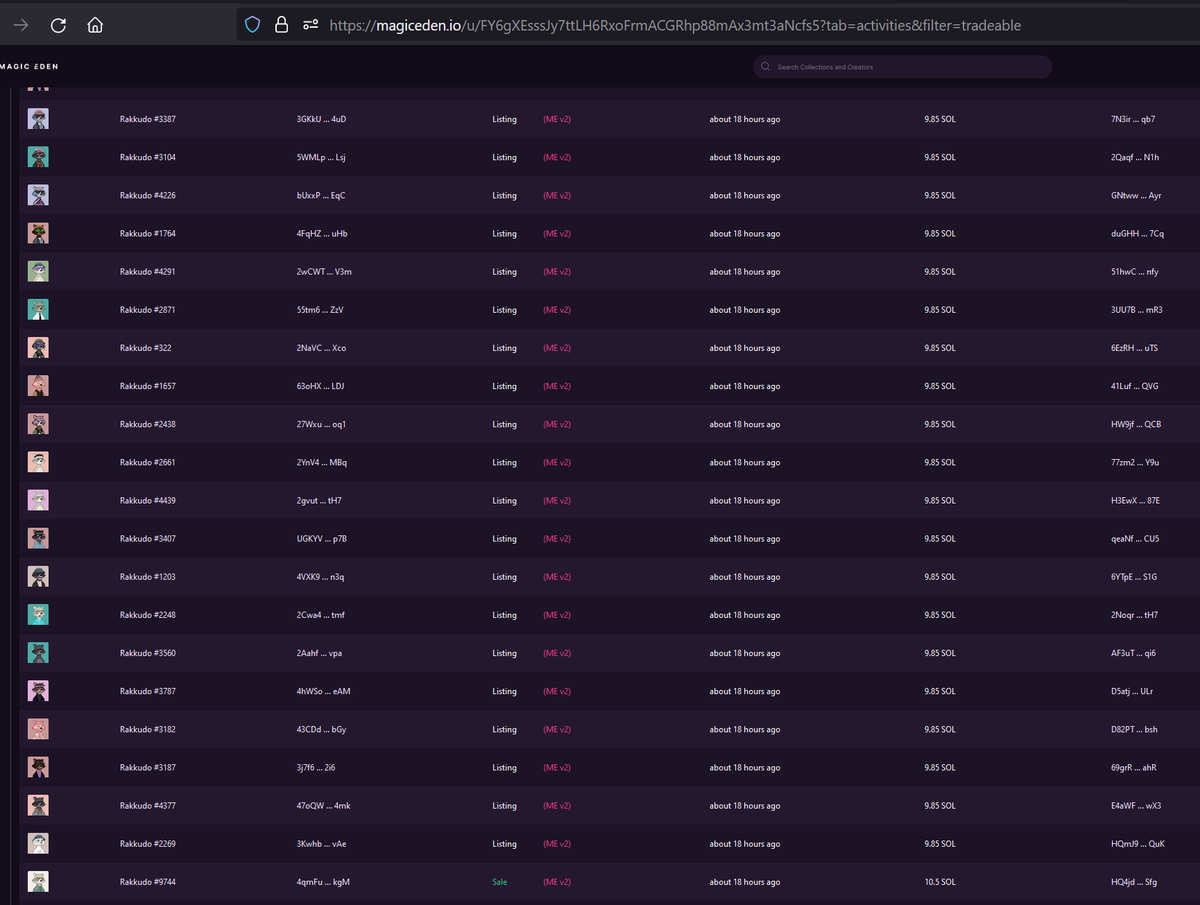This screenshot has width=1200, height=905.
Task: Click 'about 18 hours ago' for Rakkudo #3787
Action: pyautogui.click(x=745, y=691)
